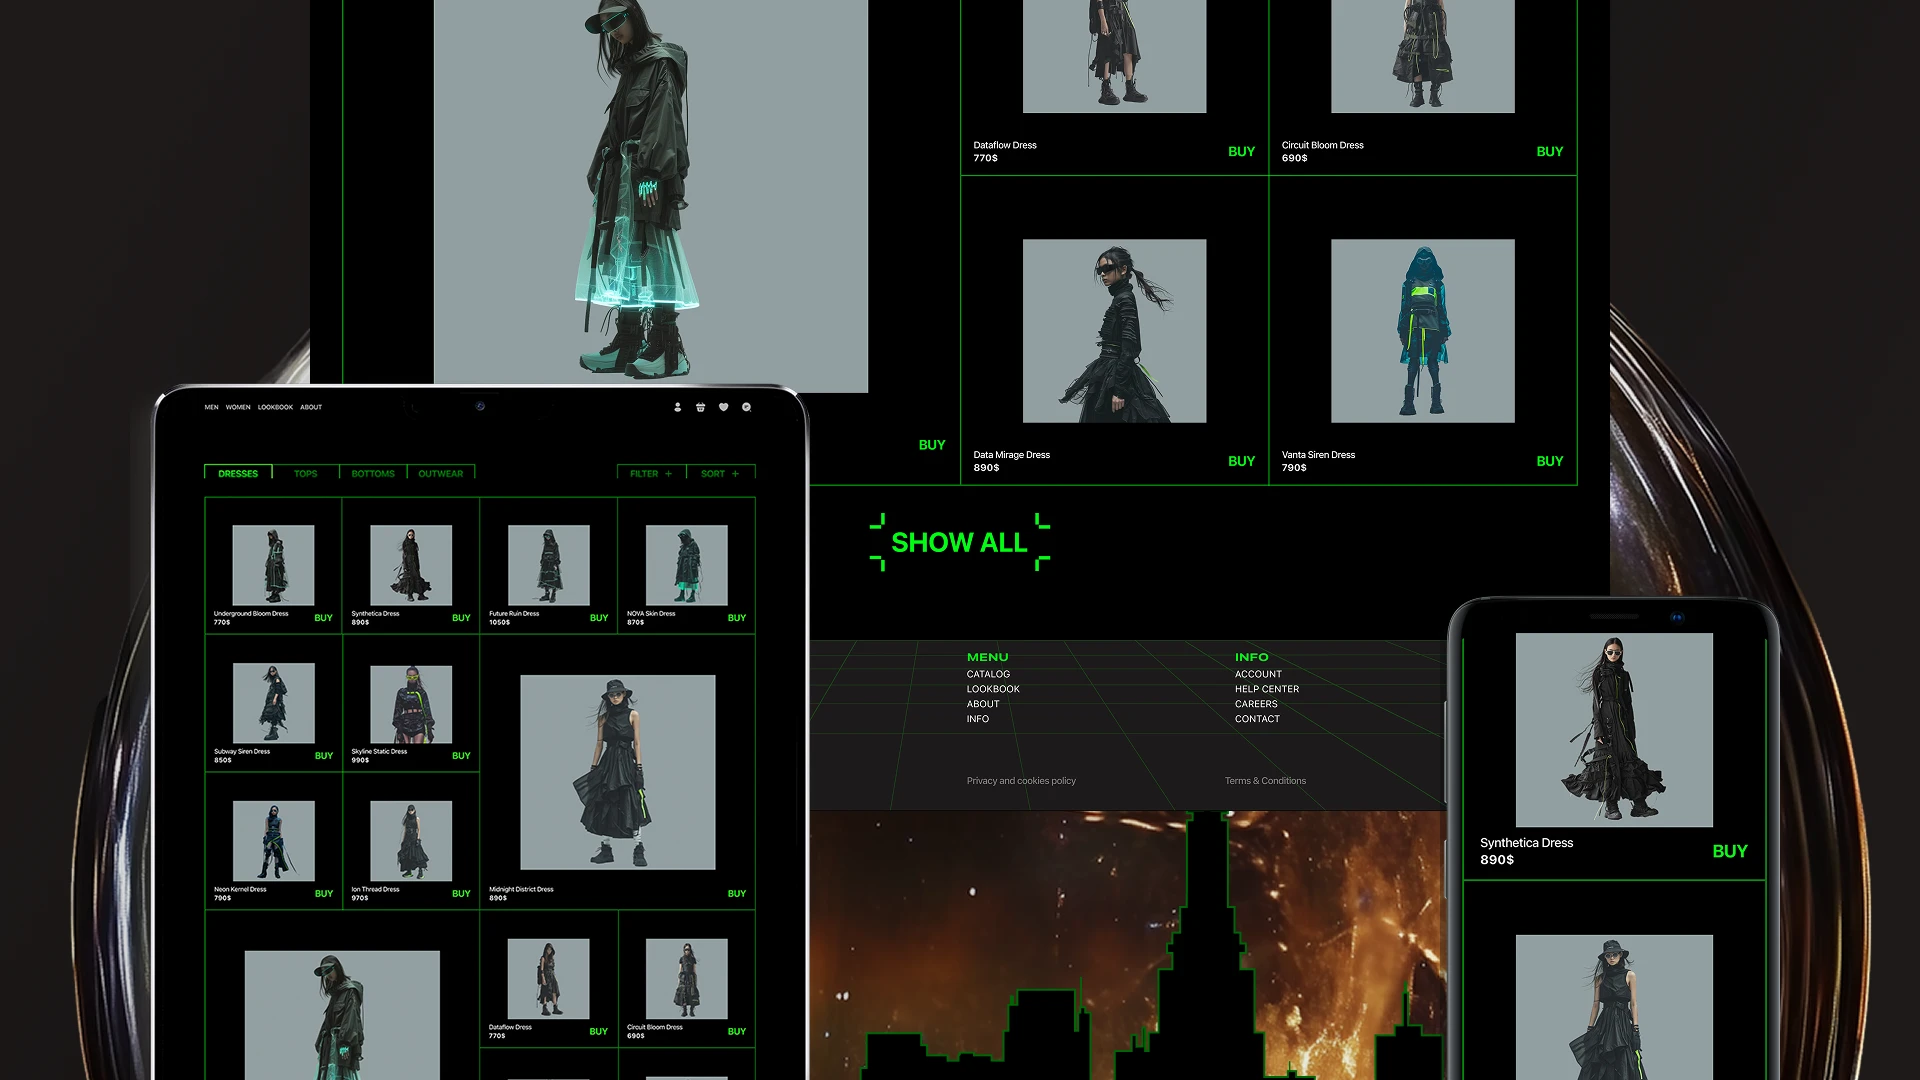Open the HELP CENTER footer link

1266,689
